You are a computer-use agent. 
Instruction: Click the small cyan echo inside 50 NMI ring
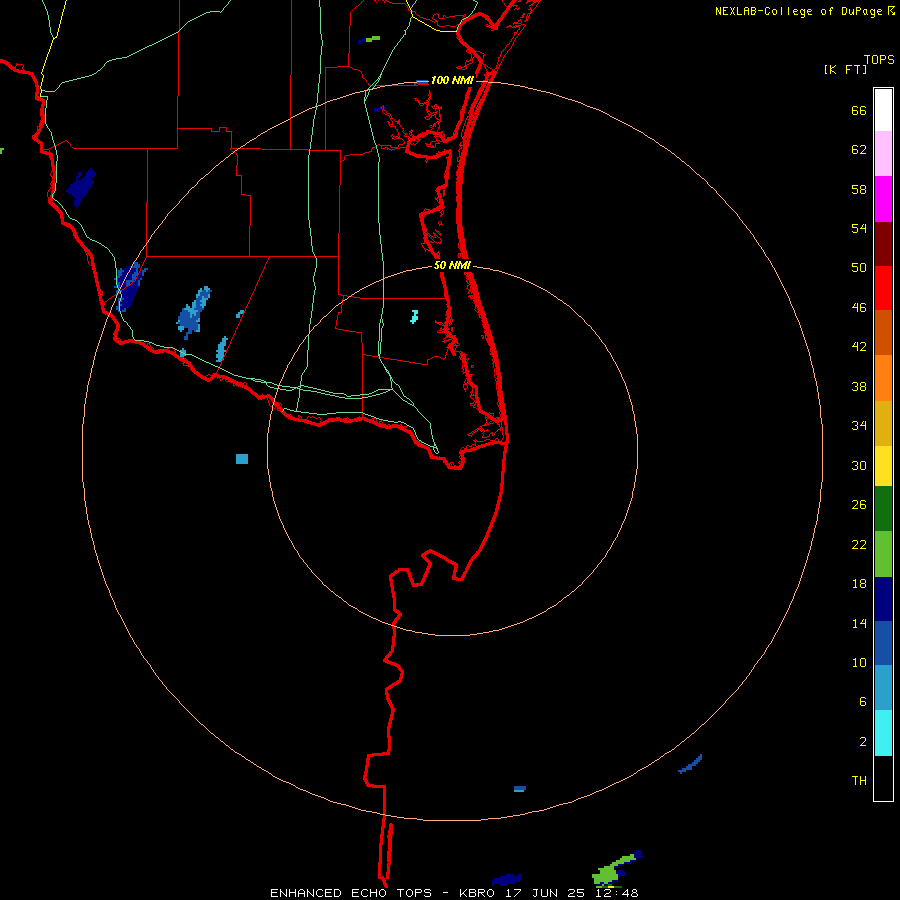414,316
